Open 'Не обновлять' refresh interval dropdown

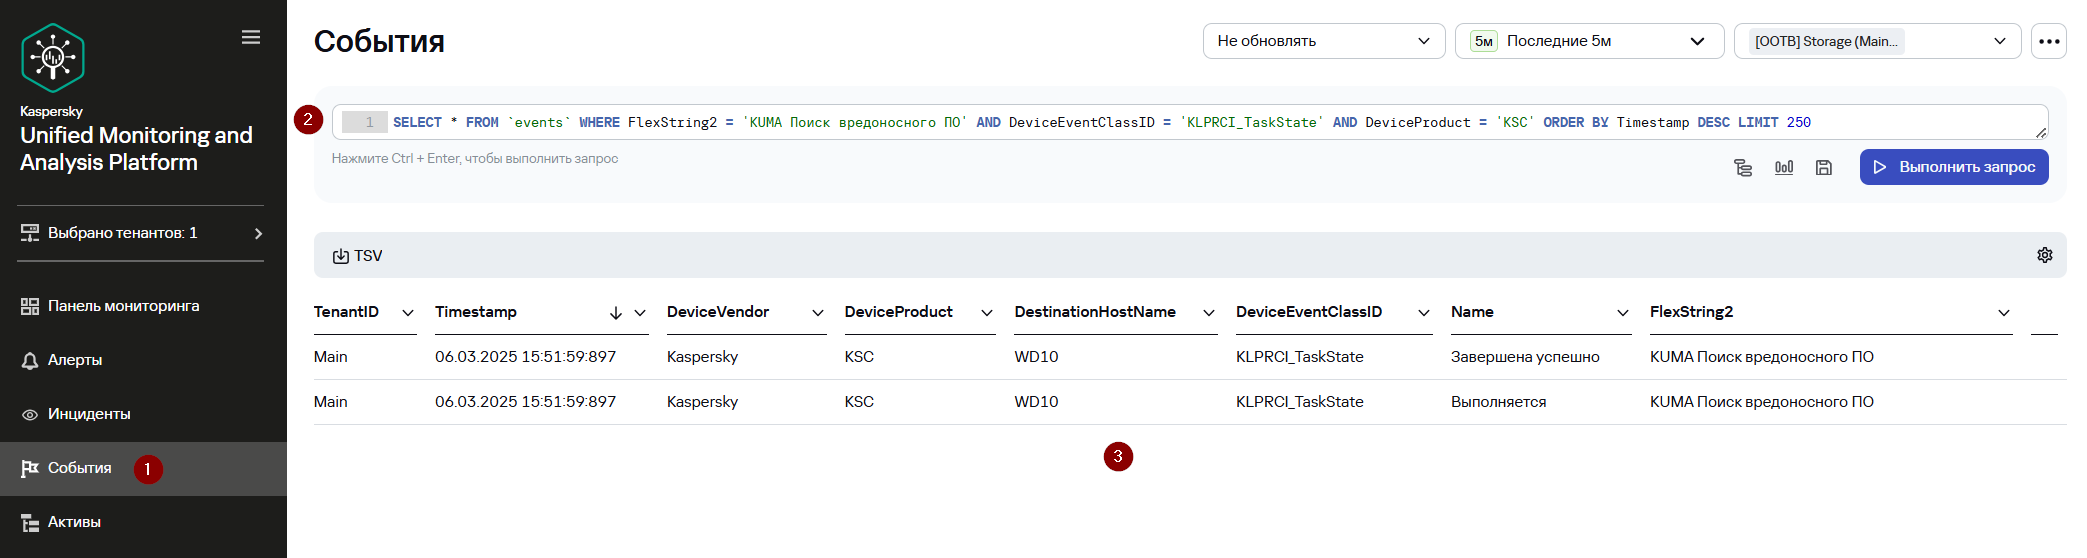[x=1324, y=41]
